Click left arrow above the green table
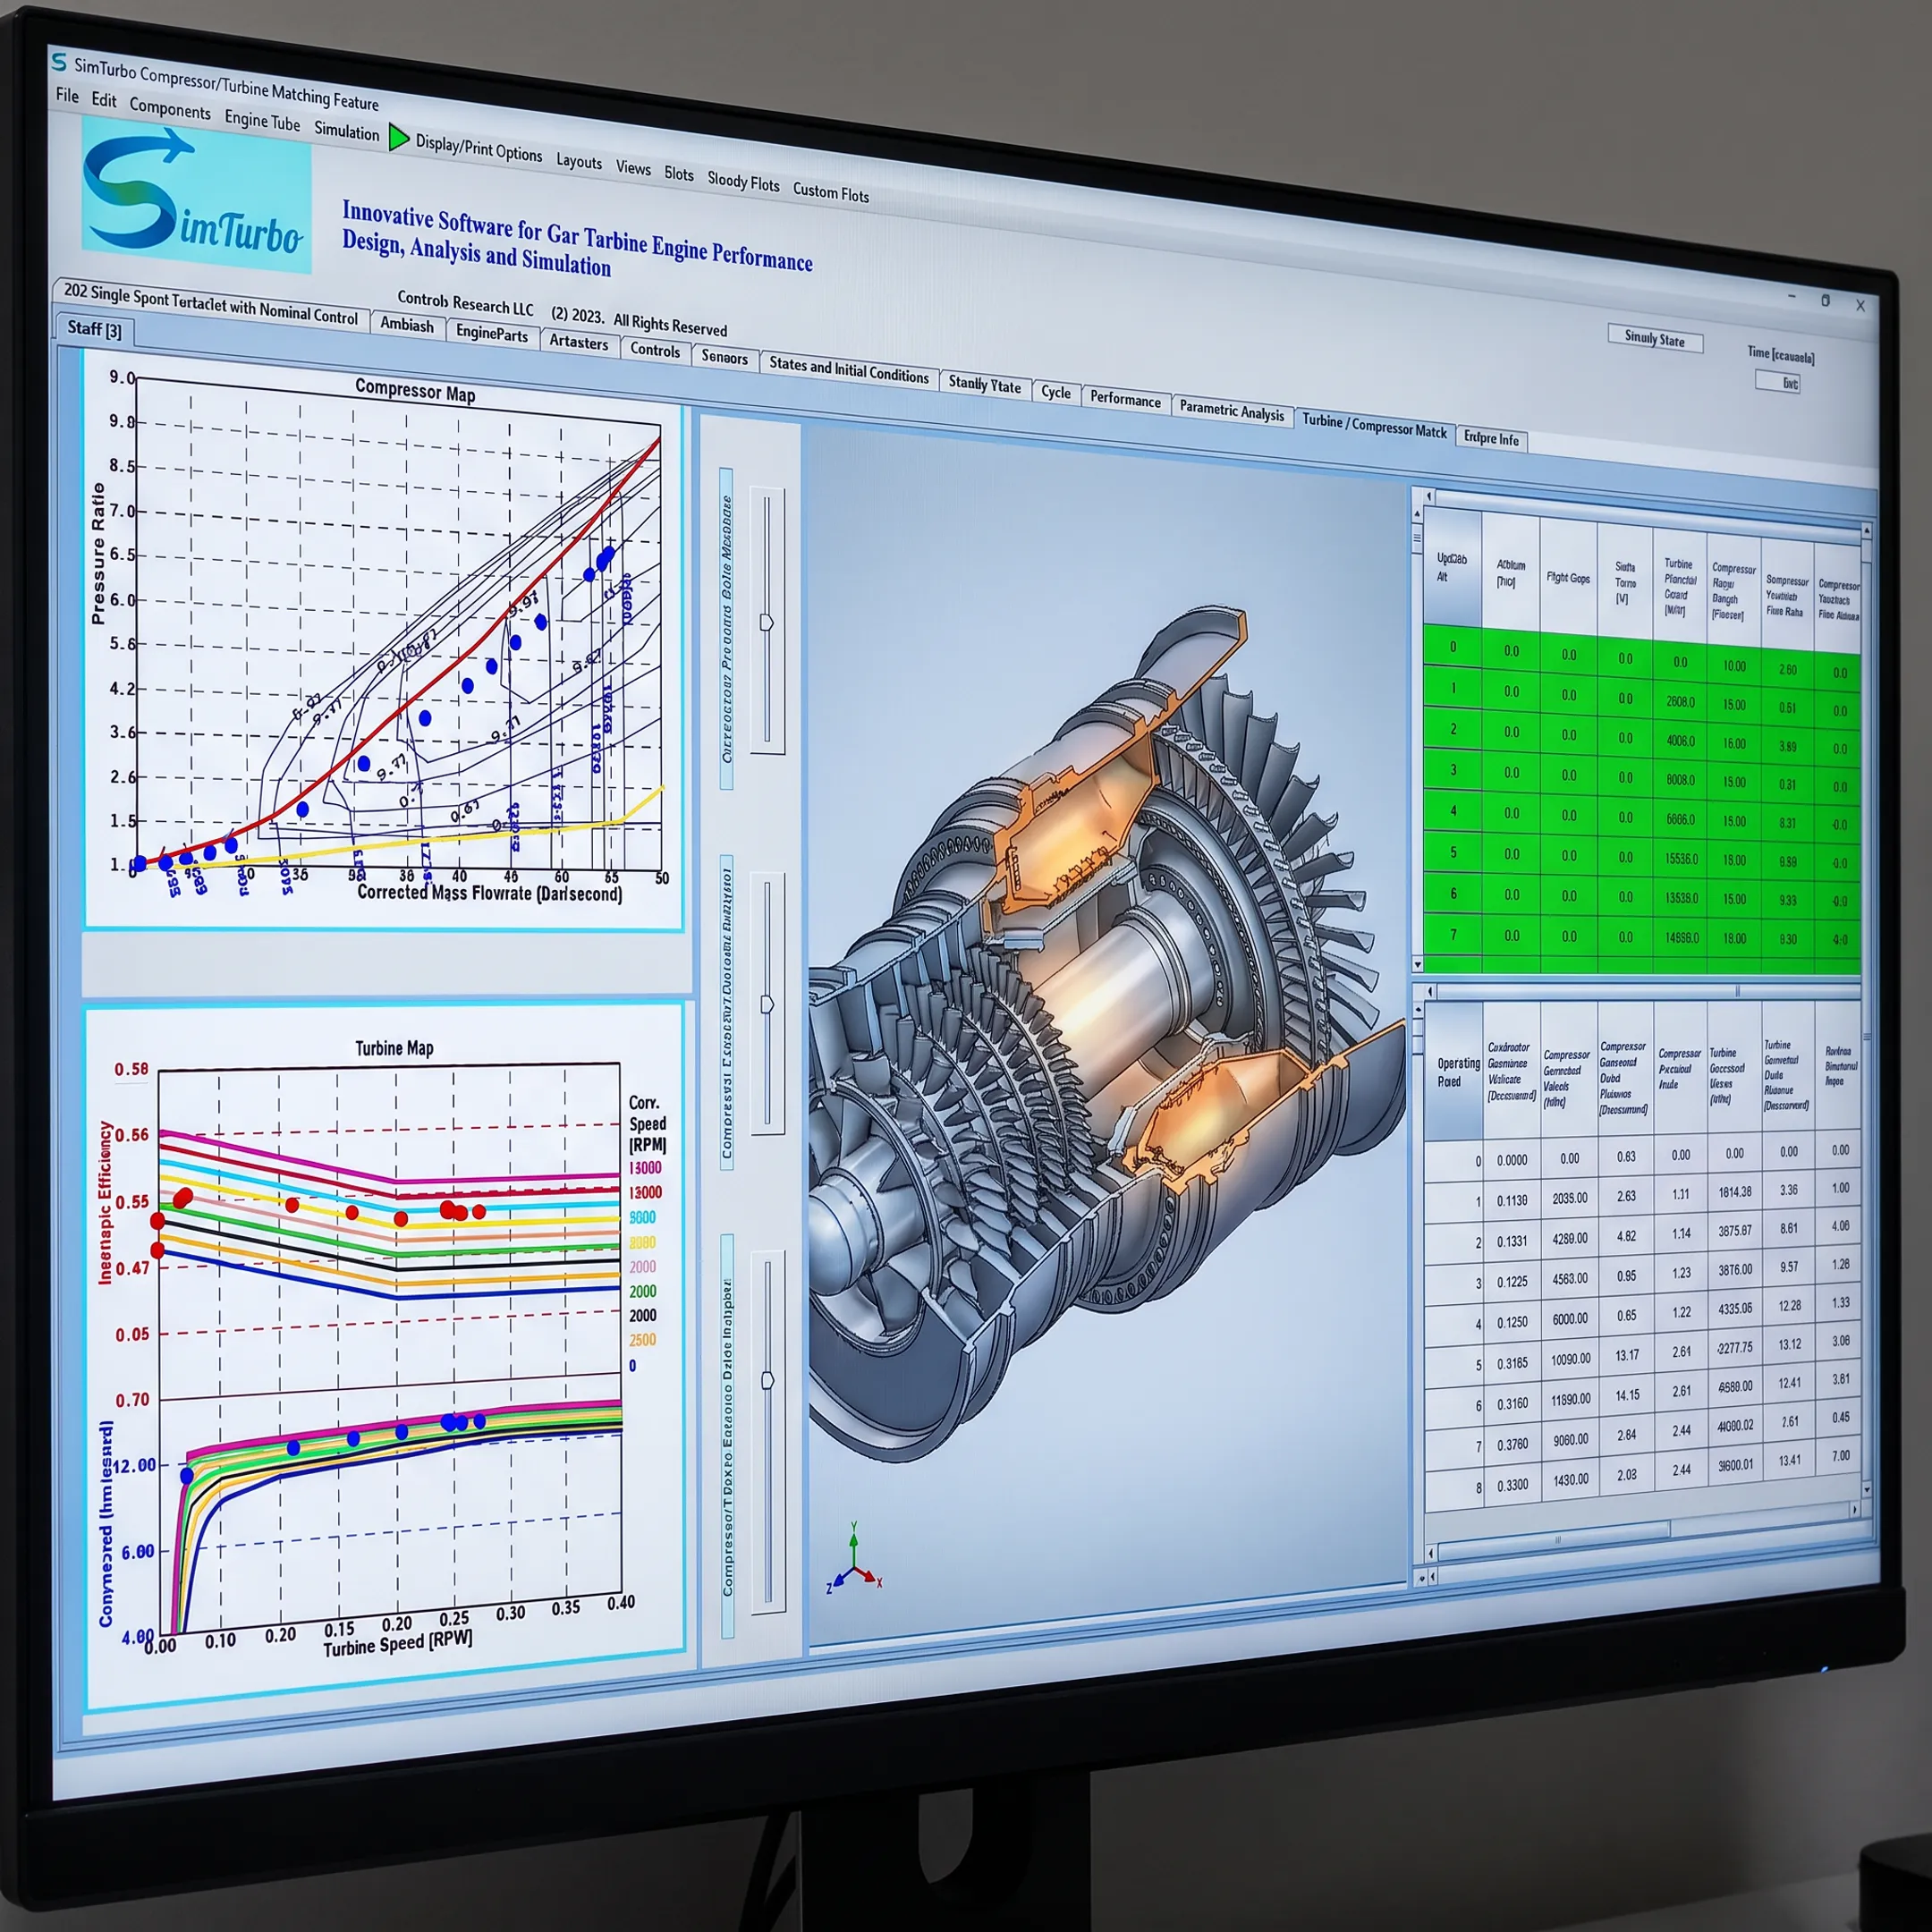This screenshot has width=1932, height=1932. tap(1430, 496)
